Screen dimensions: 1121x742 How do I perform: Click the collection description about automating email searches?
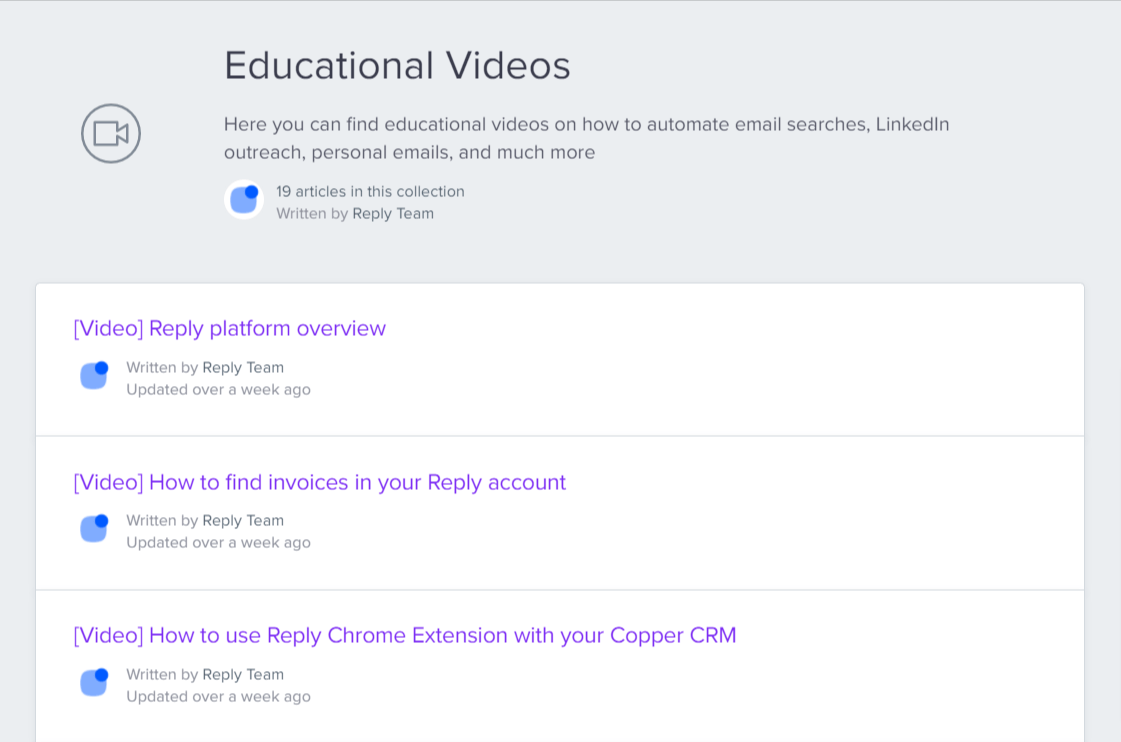click(x=586, y=138)
